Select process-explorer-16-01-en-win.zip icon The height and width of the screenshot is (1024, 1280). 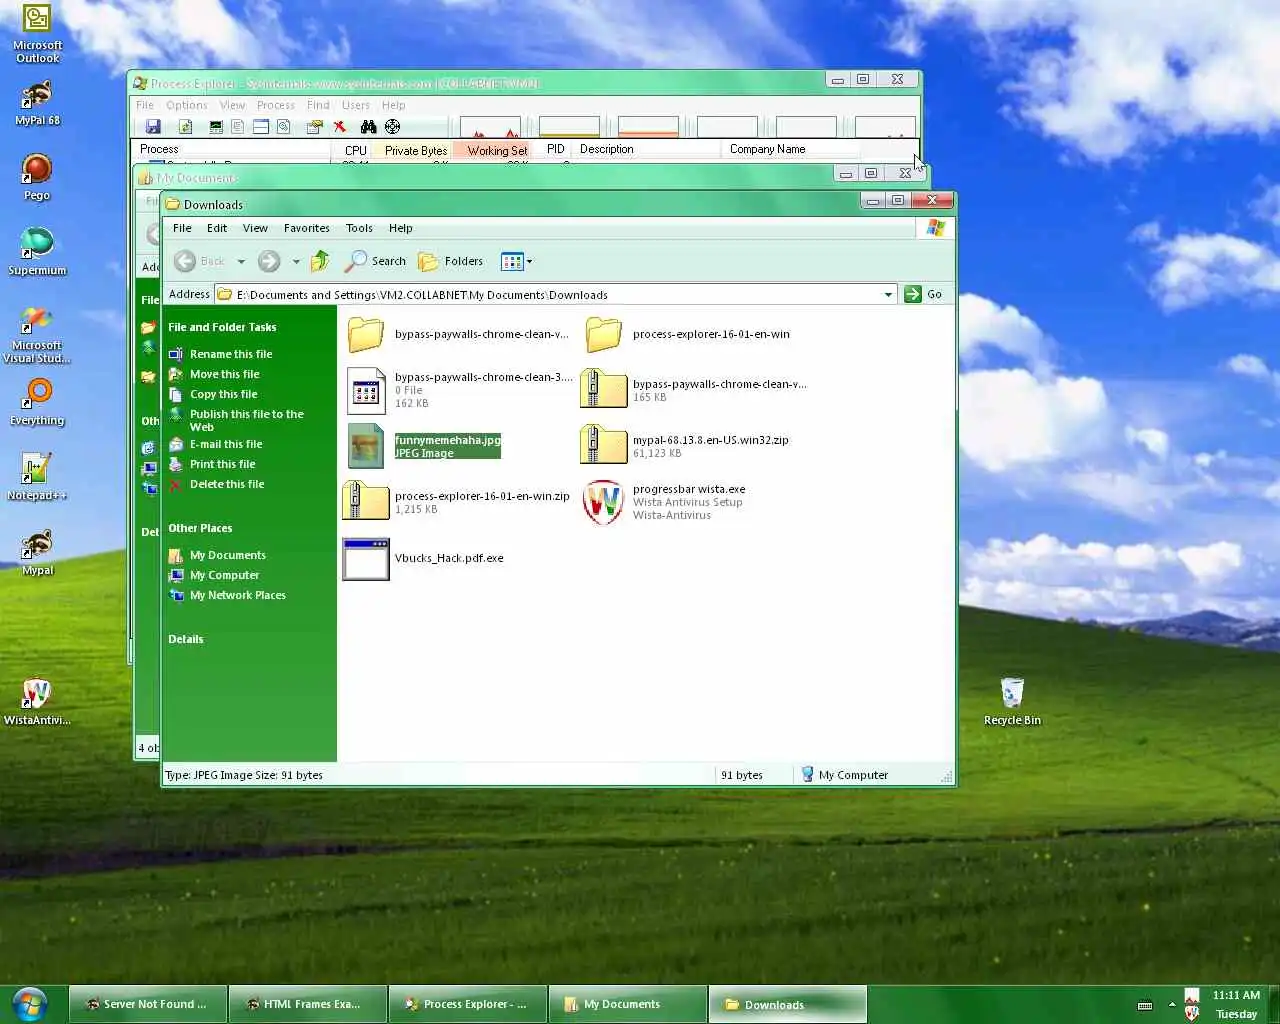pos(366,501)
